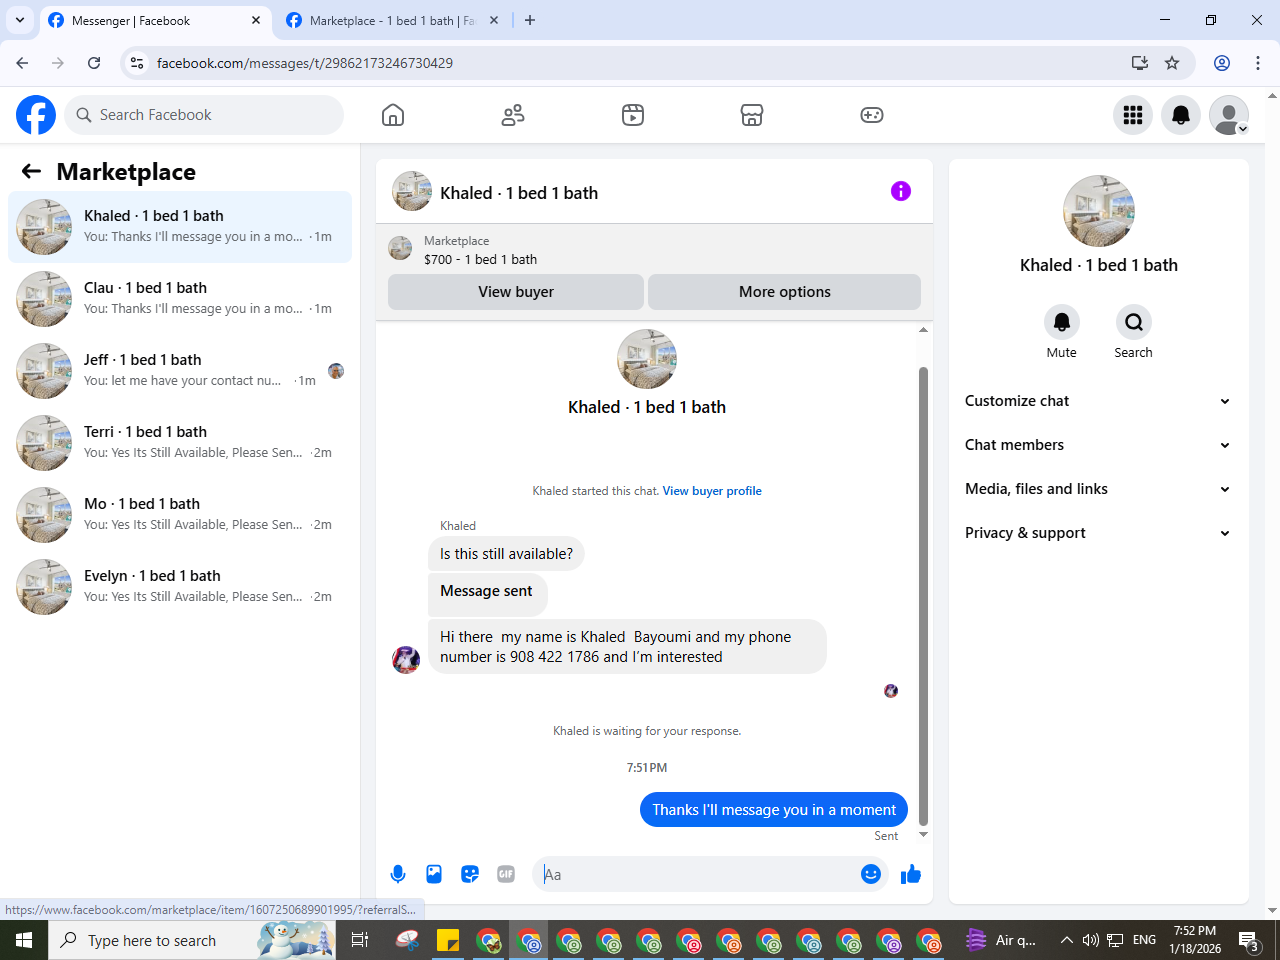Go to Facebook Home feed icon
Screen dimensions: 1280x960
393,115
